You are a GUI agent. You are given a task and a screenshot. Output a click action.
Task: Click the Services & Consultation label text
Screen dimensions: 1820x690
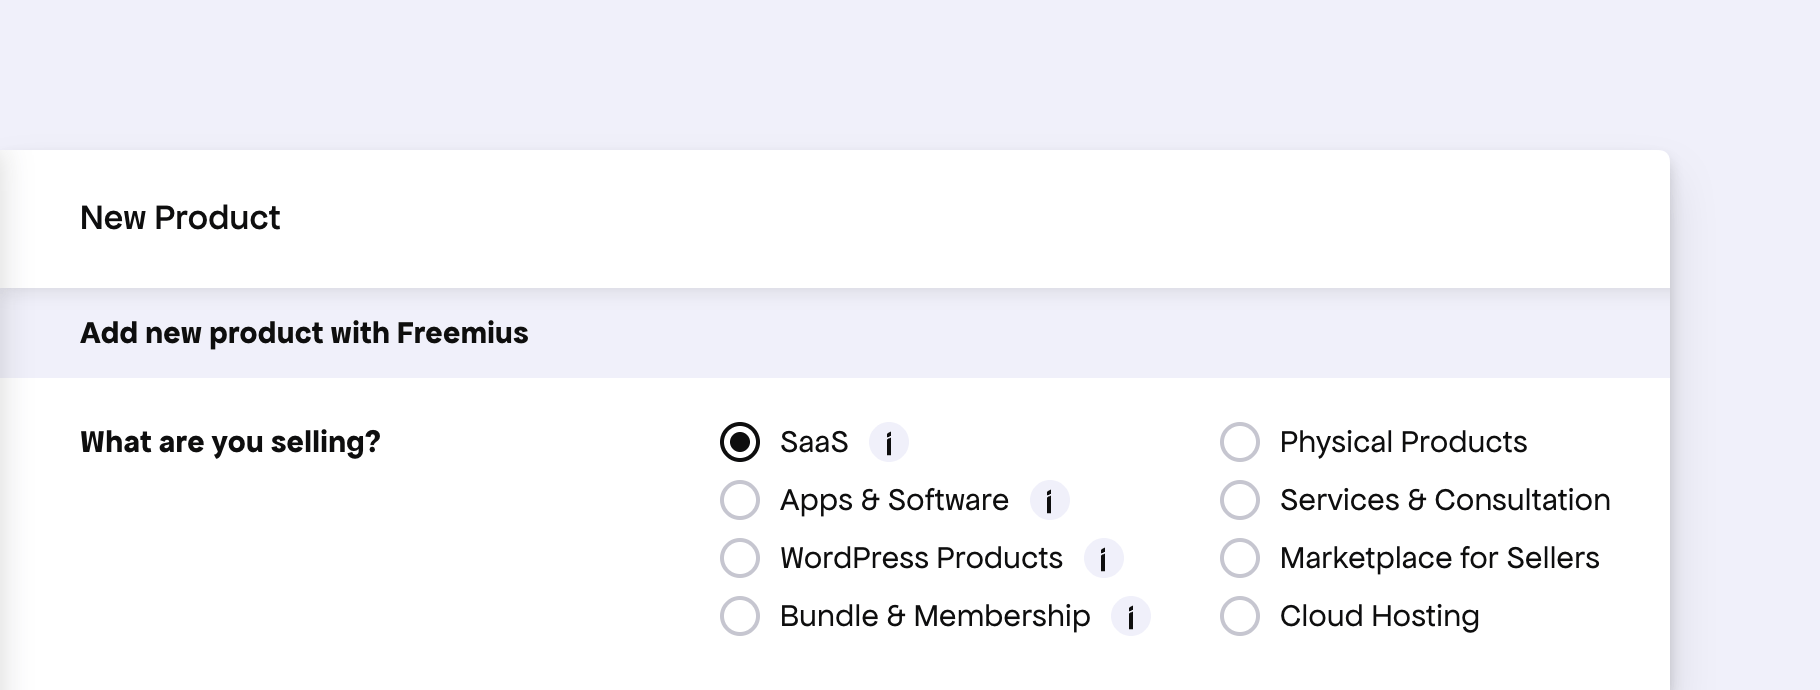[x=1445, y=500]
